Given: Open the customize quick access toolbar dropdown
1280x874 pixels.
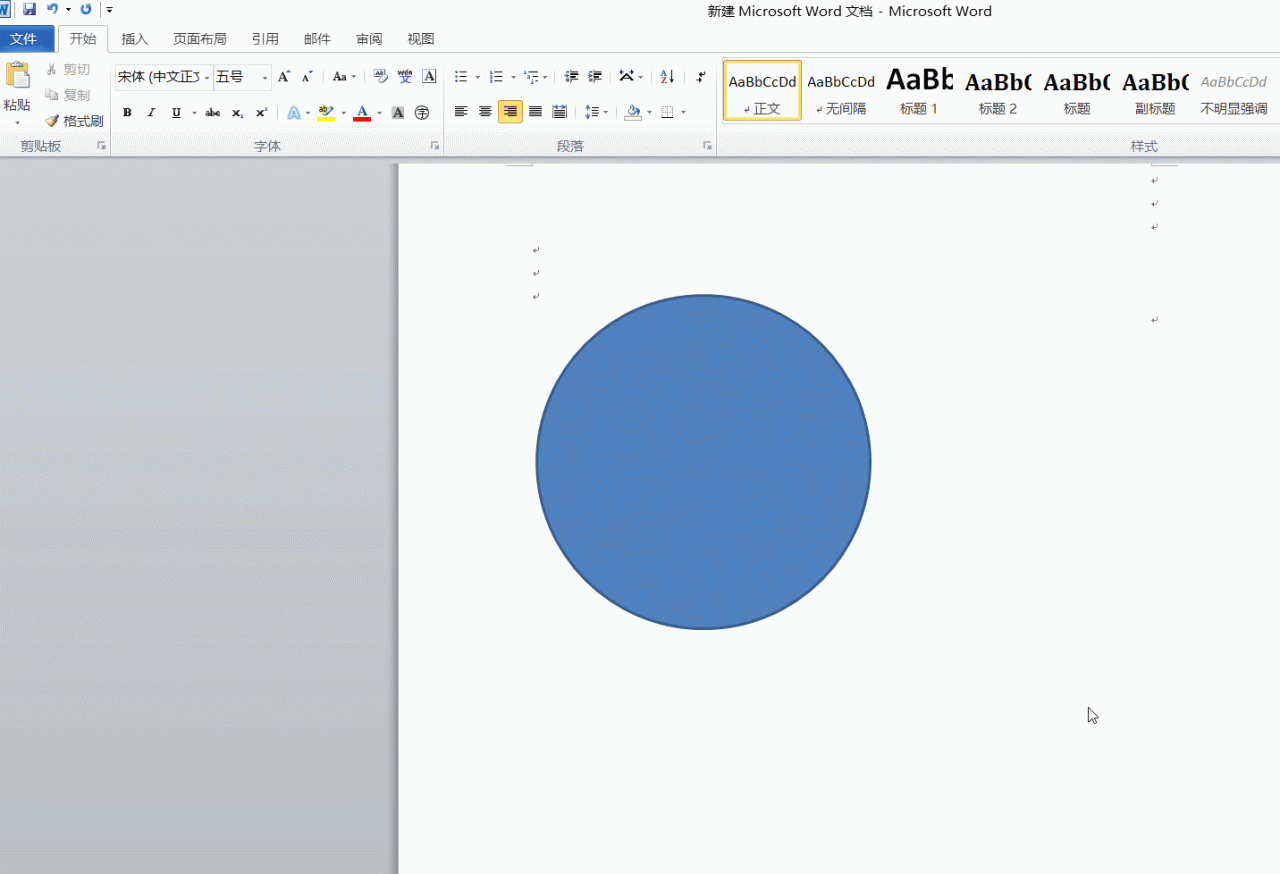Looking at the screenshot, I should (x=109, y=9).
